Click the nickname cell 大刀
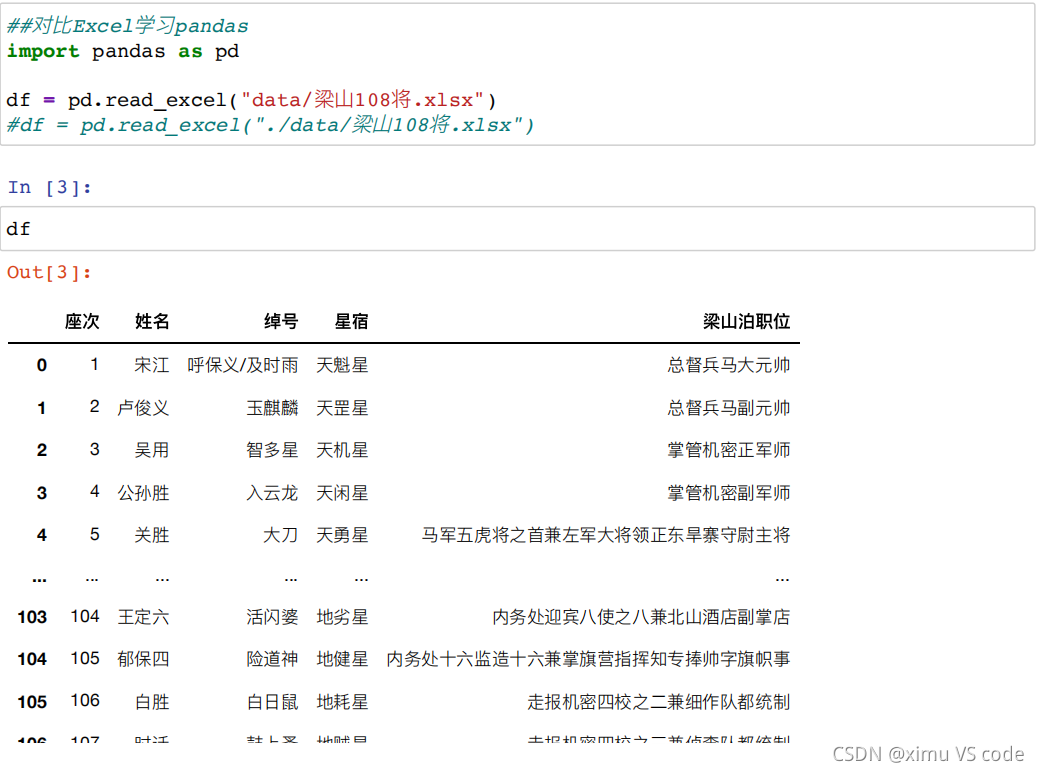Image resolution: width=1039 pixels, height=772 pixels. [x=281, y=535]
